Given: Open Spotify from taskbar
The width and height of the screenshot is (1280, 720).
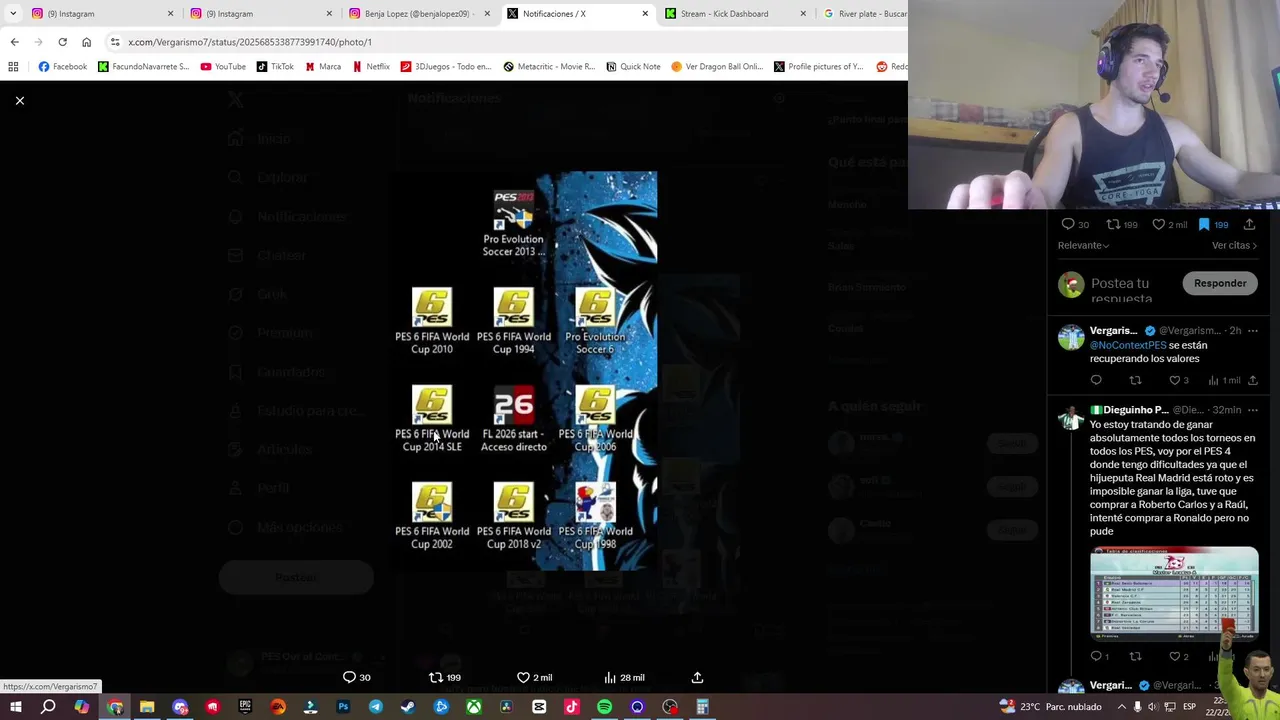Looking at the screenshot, I should 604,707.
